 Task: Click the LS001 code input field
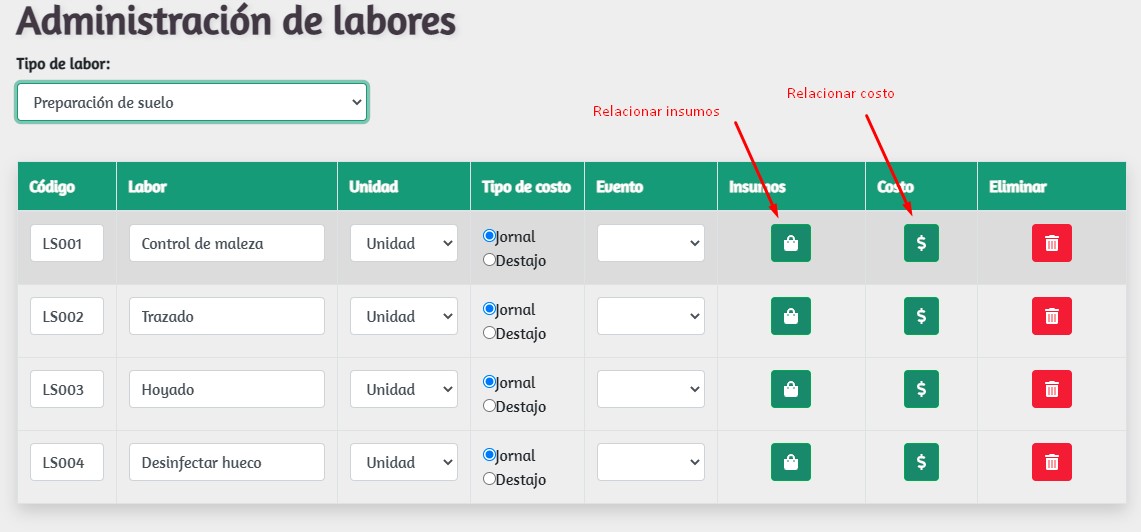67,243
